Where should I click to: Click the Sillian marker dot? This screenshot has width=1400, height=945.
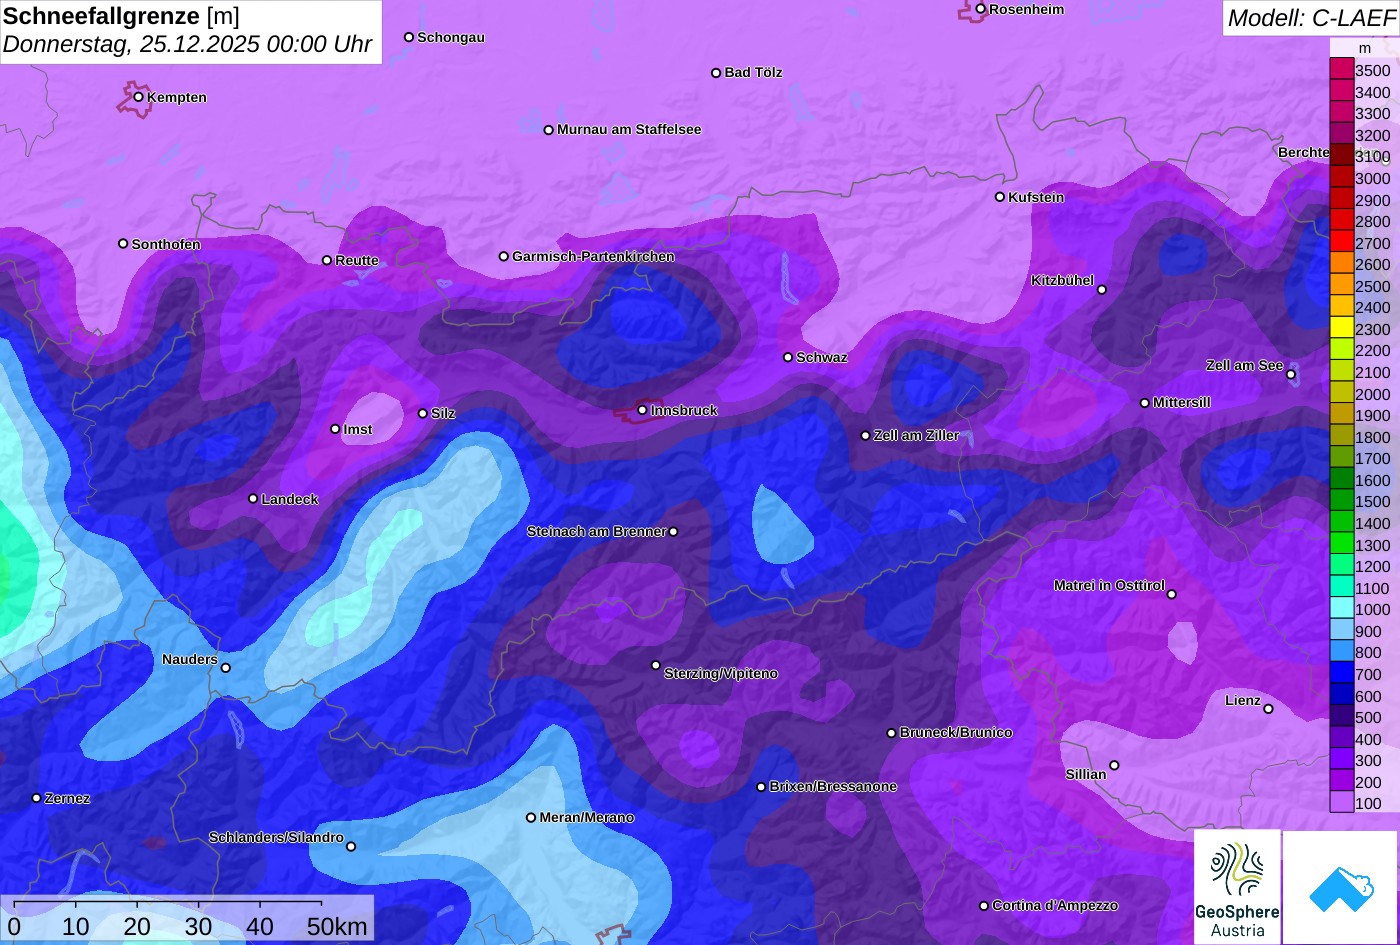tap(1114, 766)
